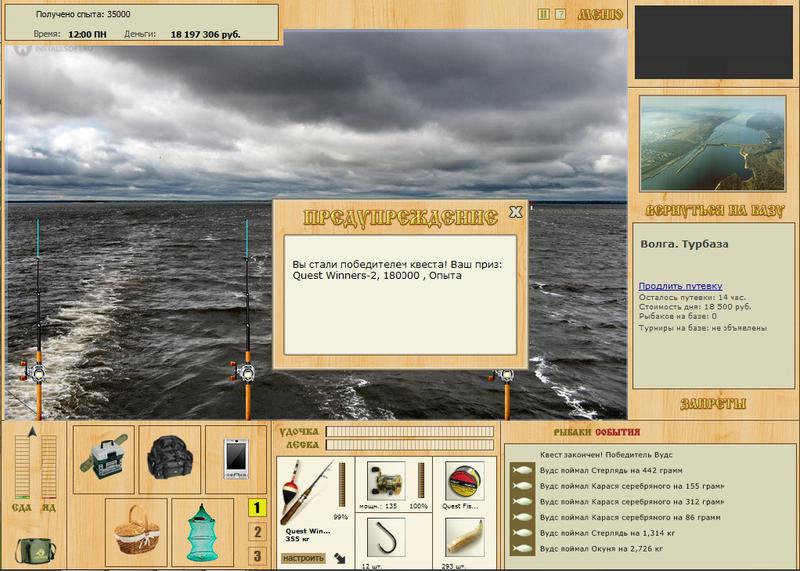Click the ЛЕСКА tension bar
The image size is (800, 571).
[410, 445]
